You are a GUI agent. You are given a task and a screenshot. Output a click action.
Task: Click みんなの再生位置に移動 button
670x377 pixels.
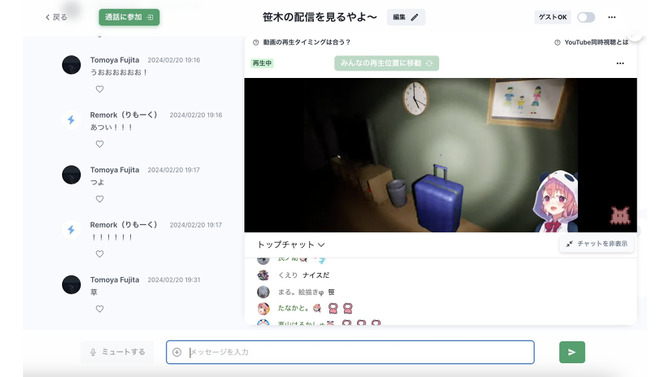(386, 63)
